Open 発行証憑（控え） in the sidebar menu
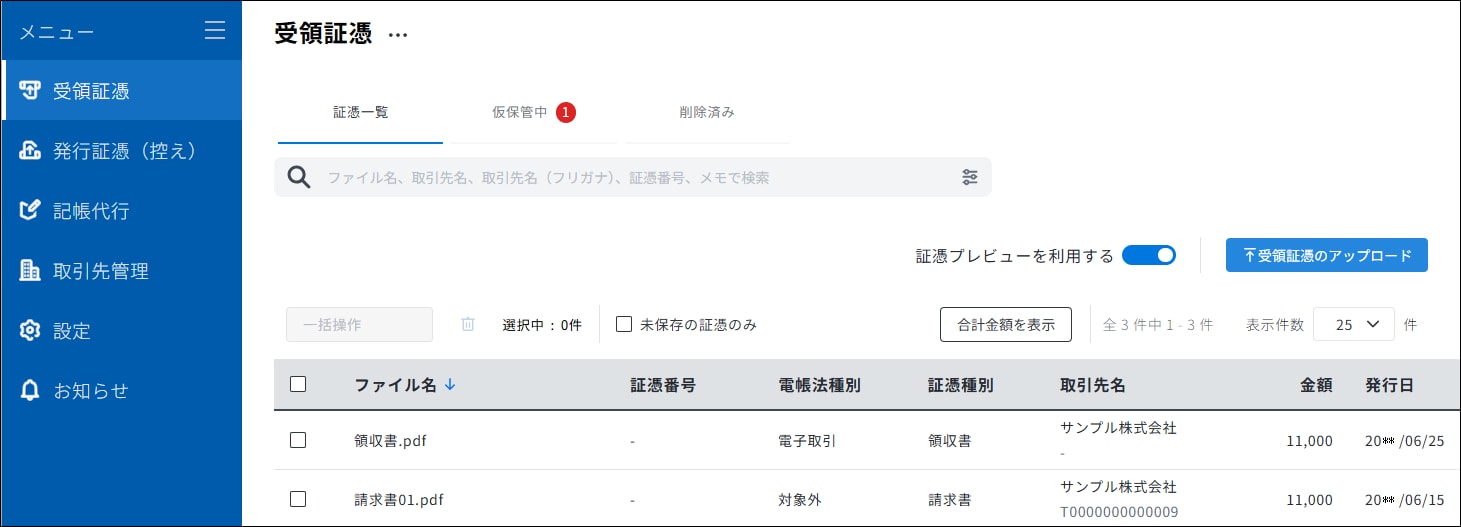1461x527 pixels. [x=121, y=151]
